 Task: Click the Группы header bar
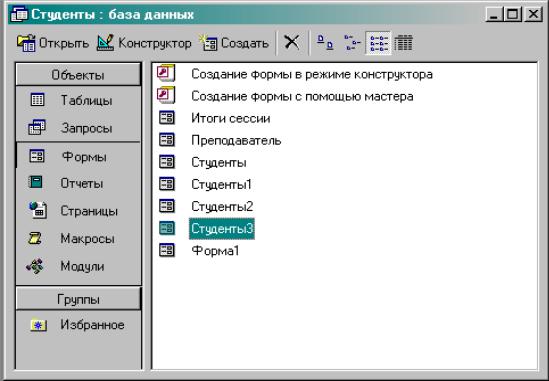(78, 299)
